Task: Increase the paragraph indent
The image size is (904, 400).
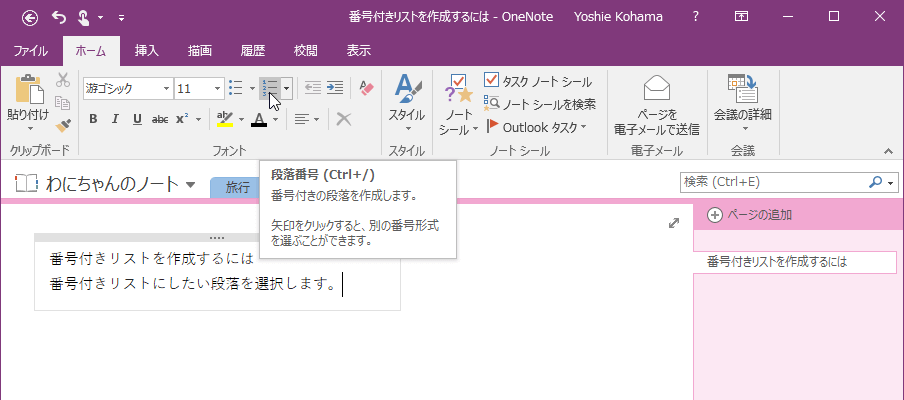Action: 335,88
